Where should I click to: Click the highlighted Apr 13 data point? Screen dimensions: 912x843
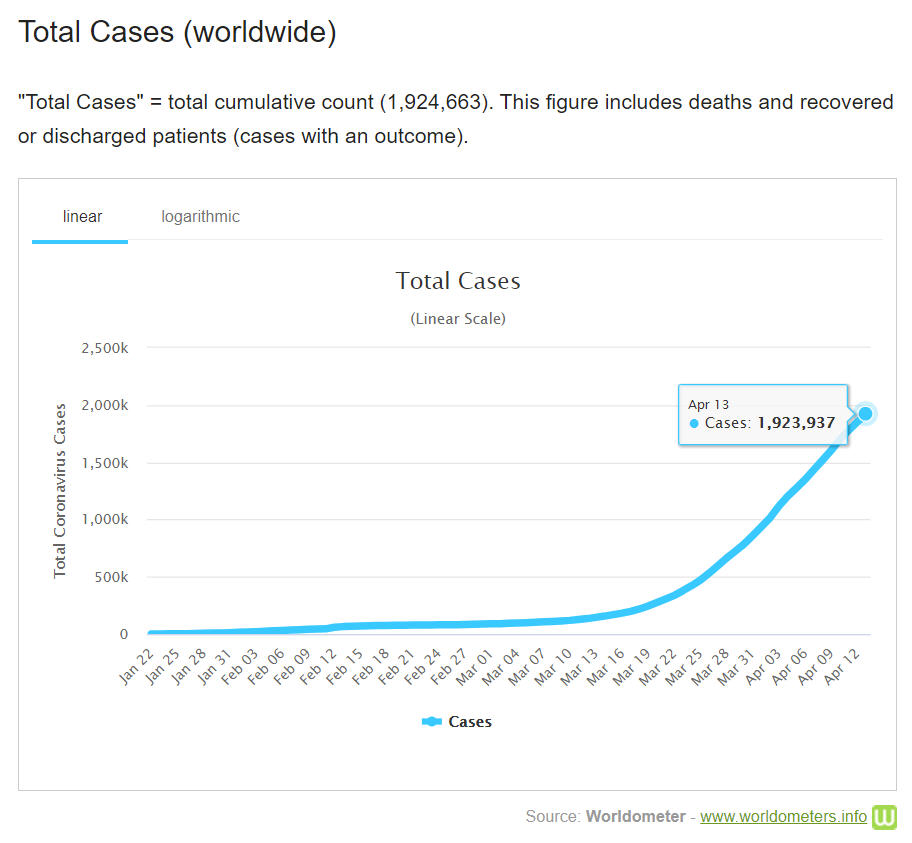[x=865, y=413]
